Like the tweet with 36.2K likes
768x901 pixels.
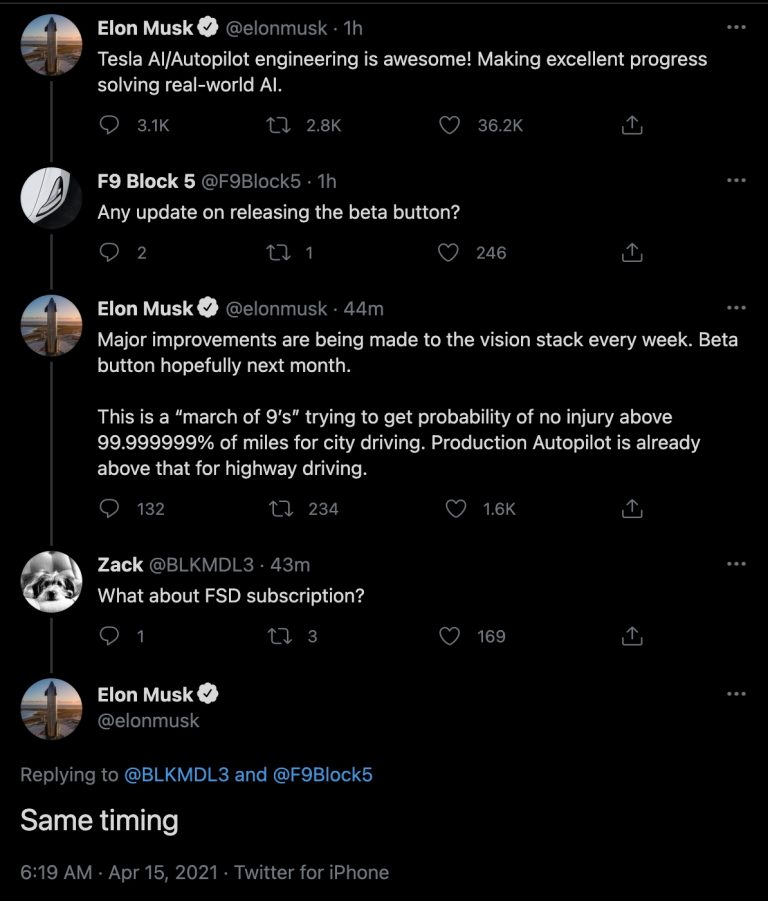tap(449, 125)
